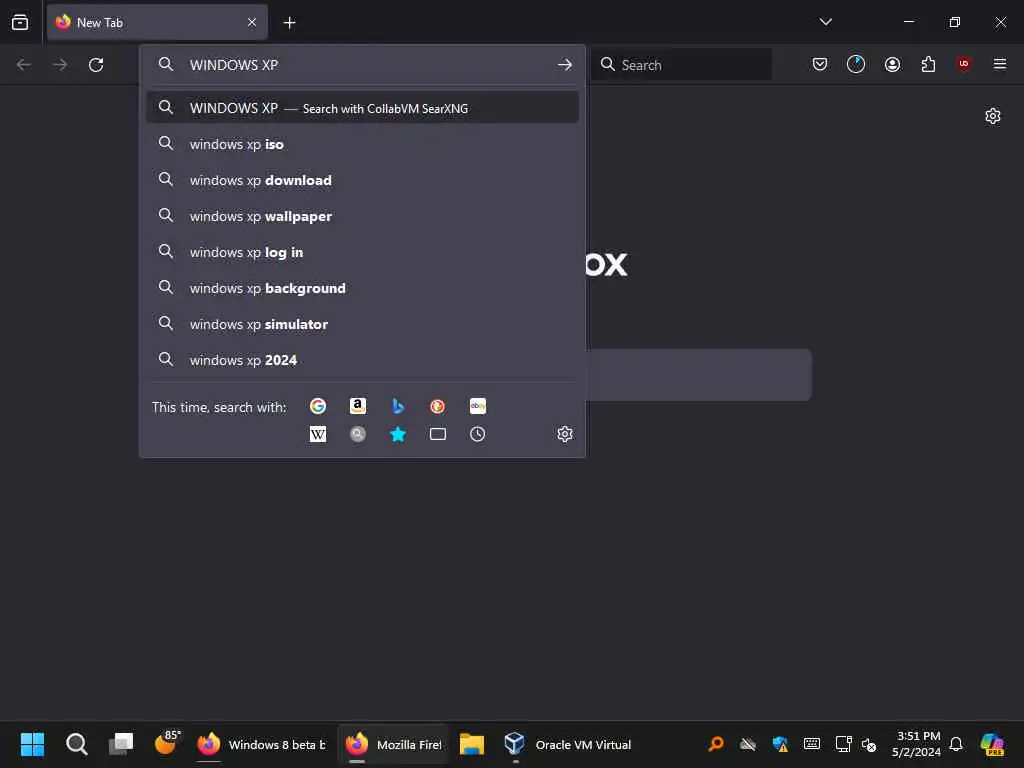Search this time with Amazon
This screenshot has width=1024, height=768.
click(x=358, y=406)
